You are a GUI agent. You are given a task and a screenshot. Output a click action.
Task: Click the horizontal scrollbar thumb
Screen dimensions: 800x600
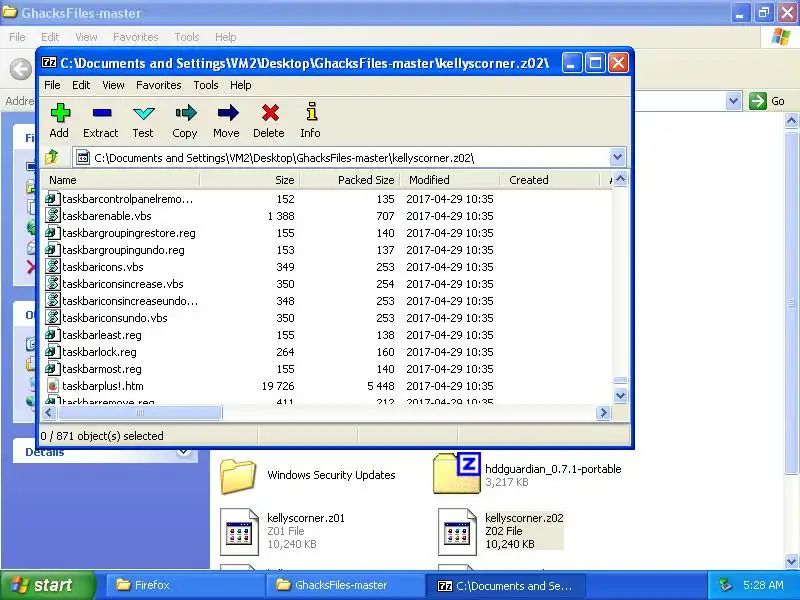pos(140,412)
